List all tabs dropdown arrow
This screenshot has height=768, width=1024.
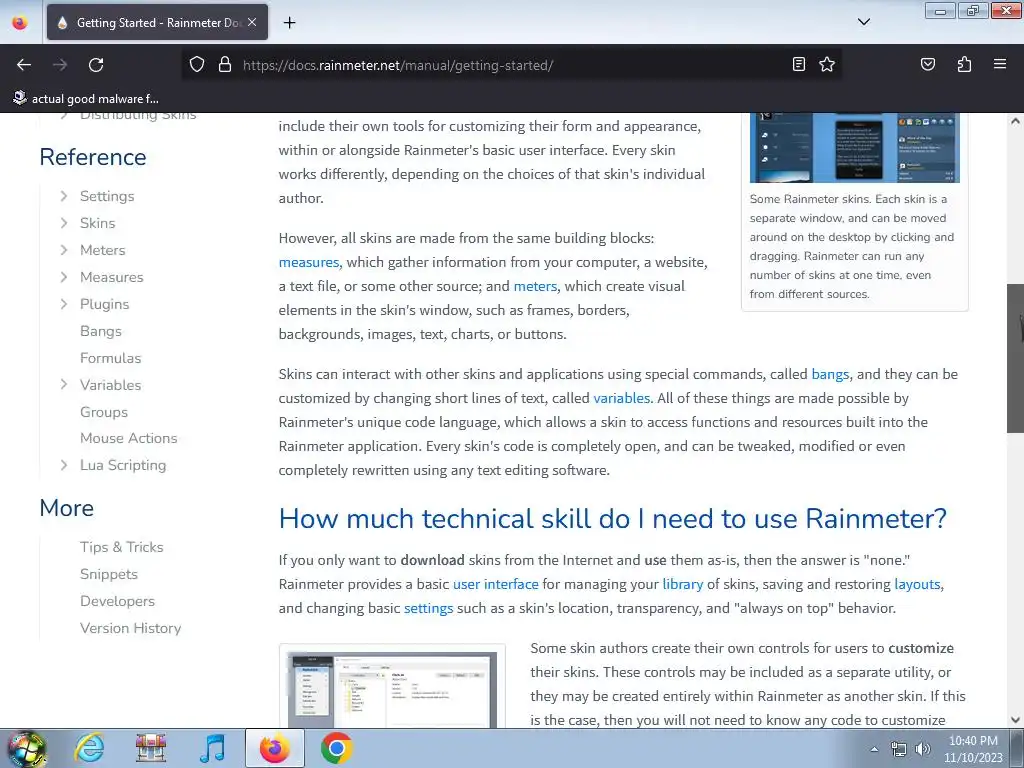point(863,22)
